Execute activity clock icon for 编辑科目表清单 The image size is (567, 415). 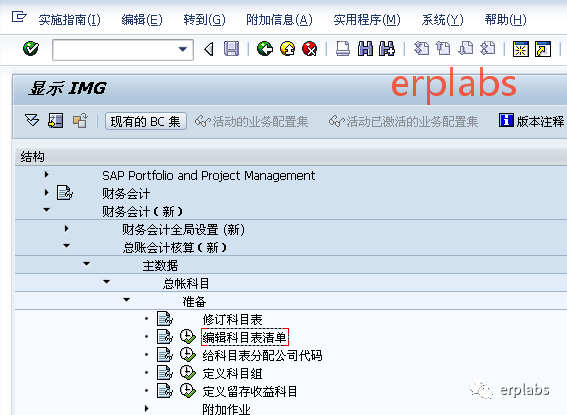coord(188,337)
